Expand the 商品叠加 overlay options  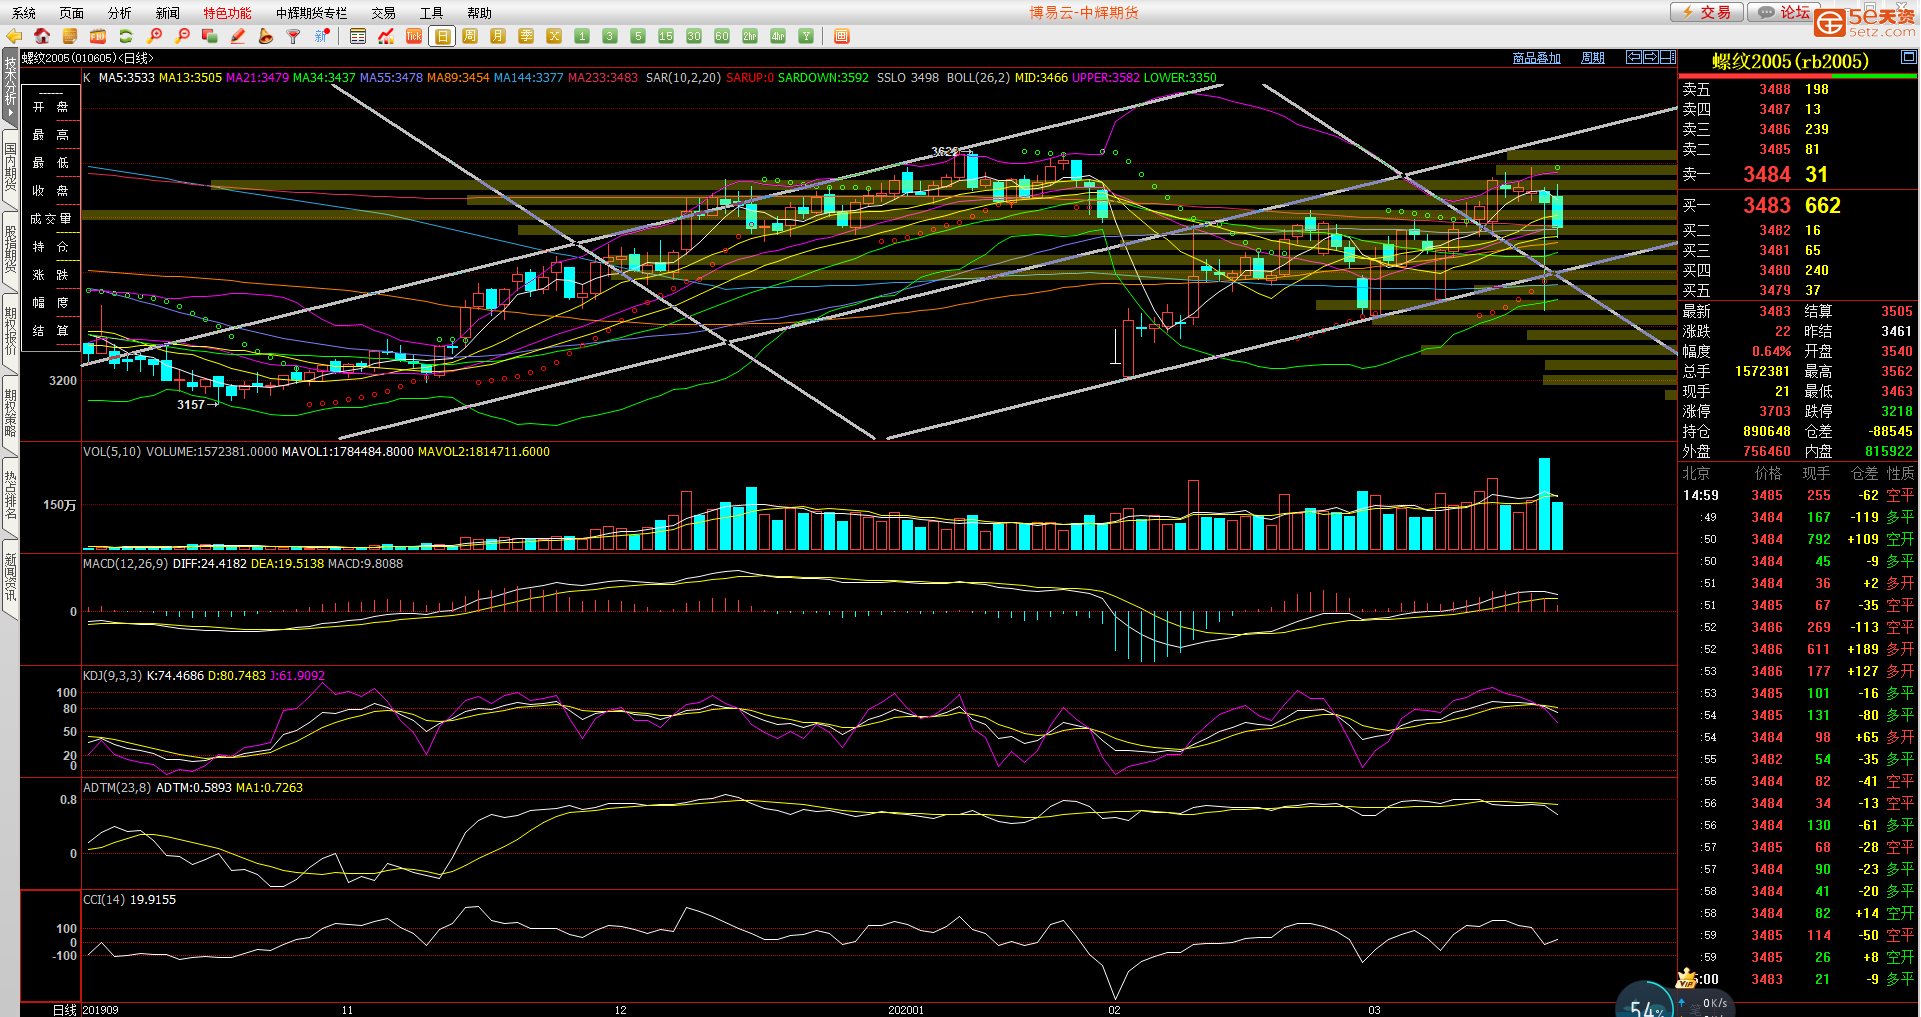(1536, 58)
